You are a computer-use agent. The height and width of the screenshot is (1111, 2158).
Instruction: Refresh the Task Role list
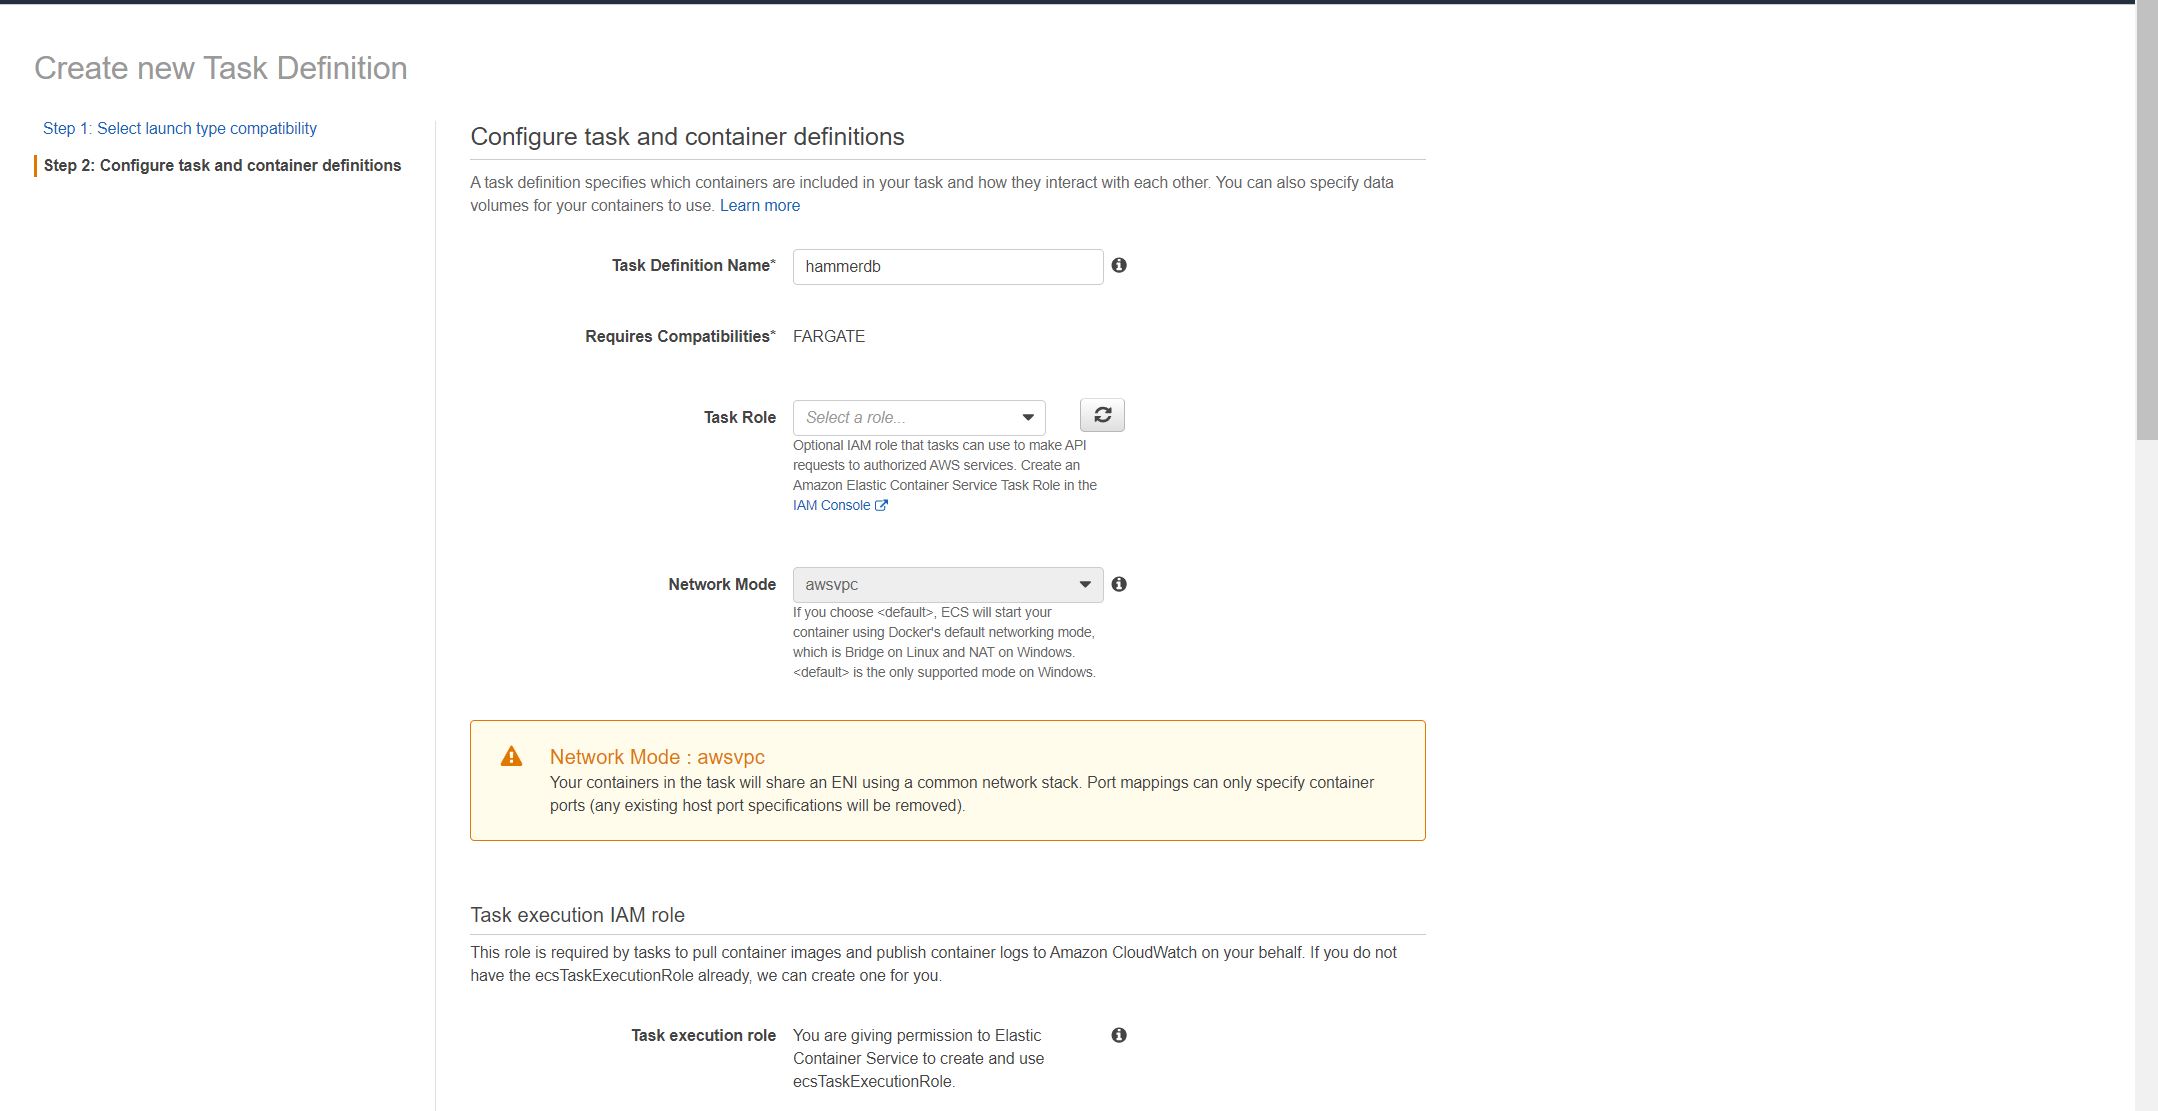tap(1102, 415)
